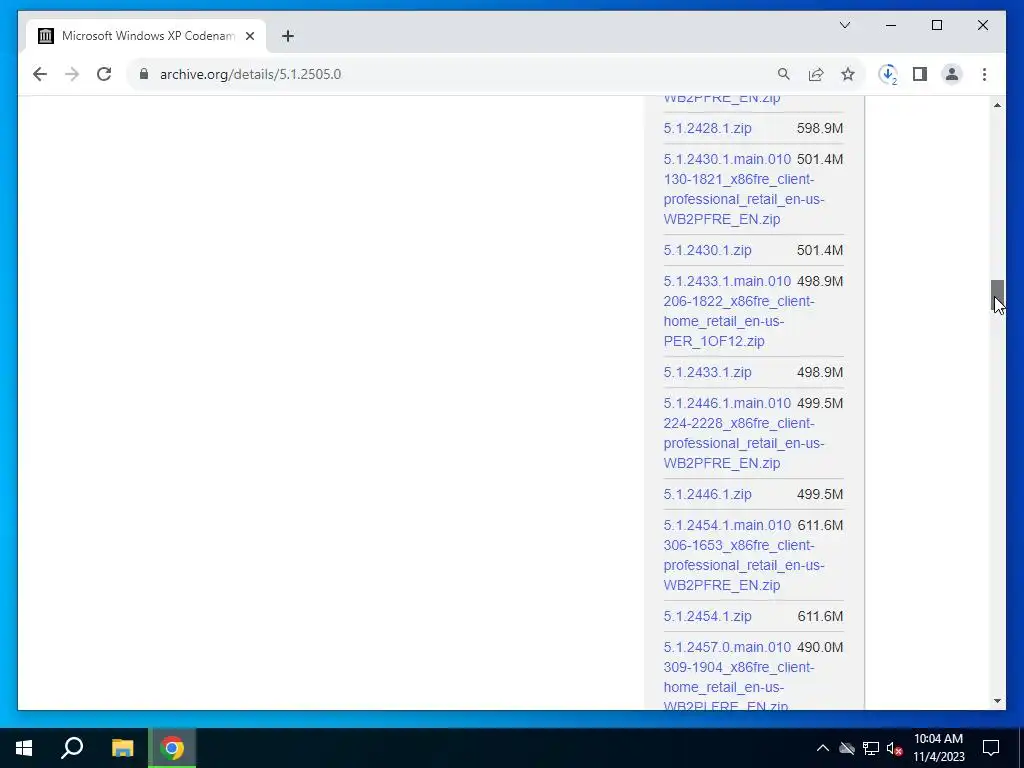Click the 490.0M size of 5.1.2457.0 file

(820, 647)
